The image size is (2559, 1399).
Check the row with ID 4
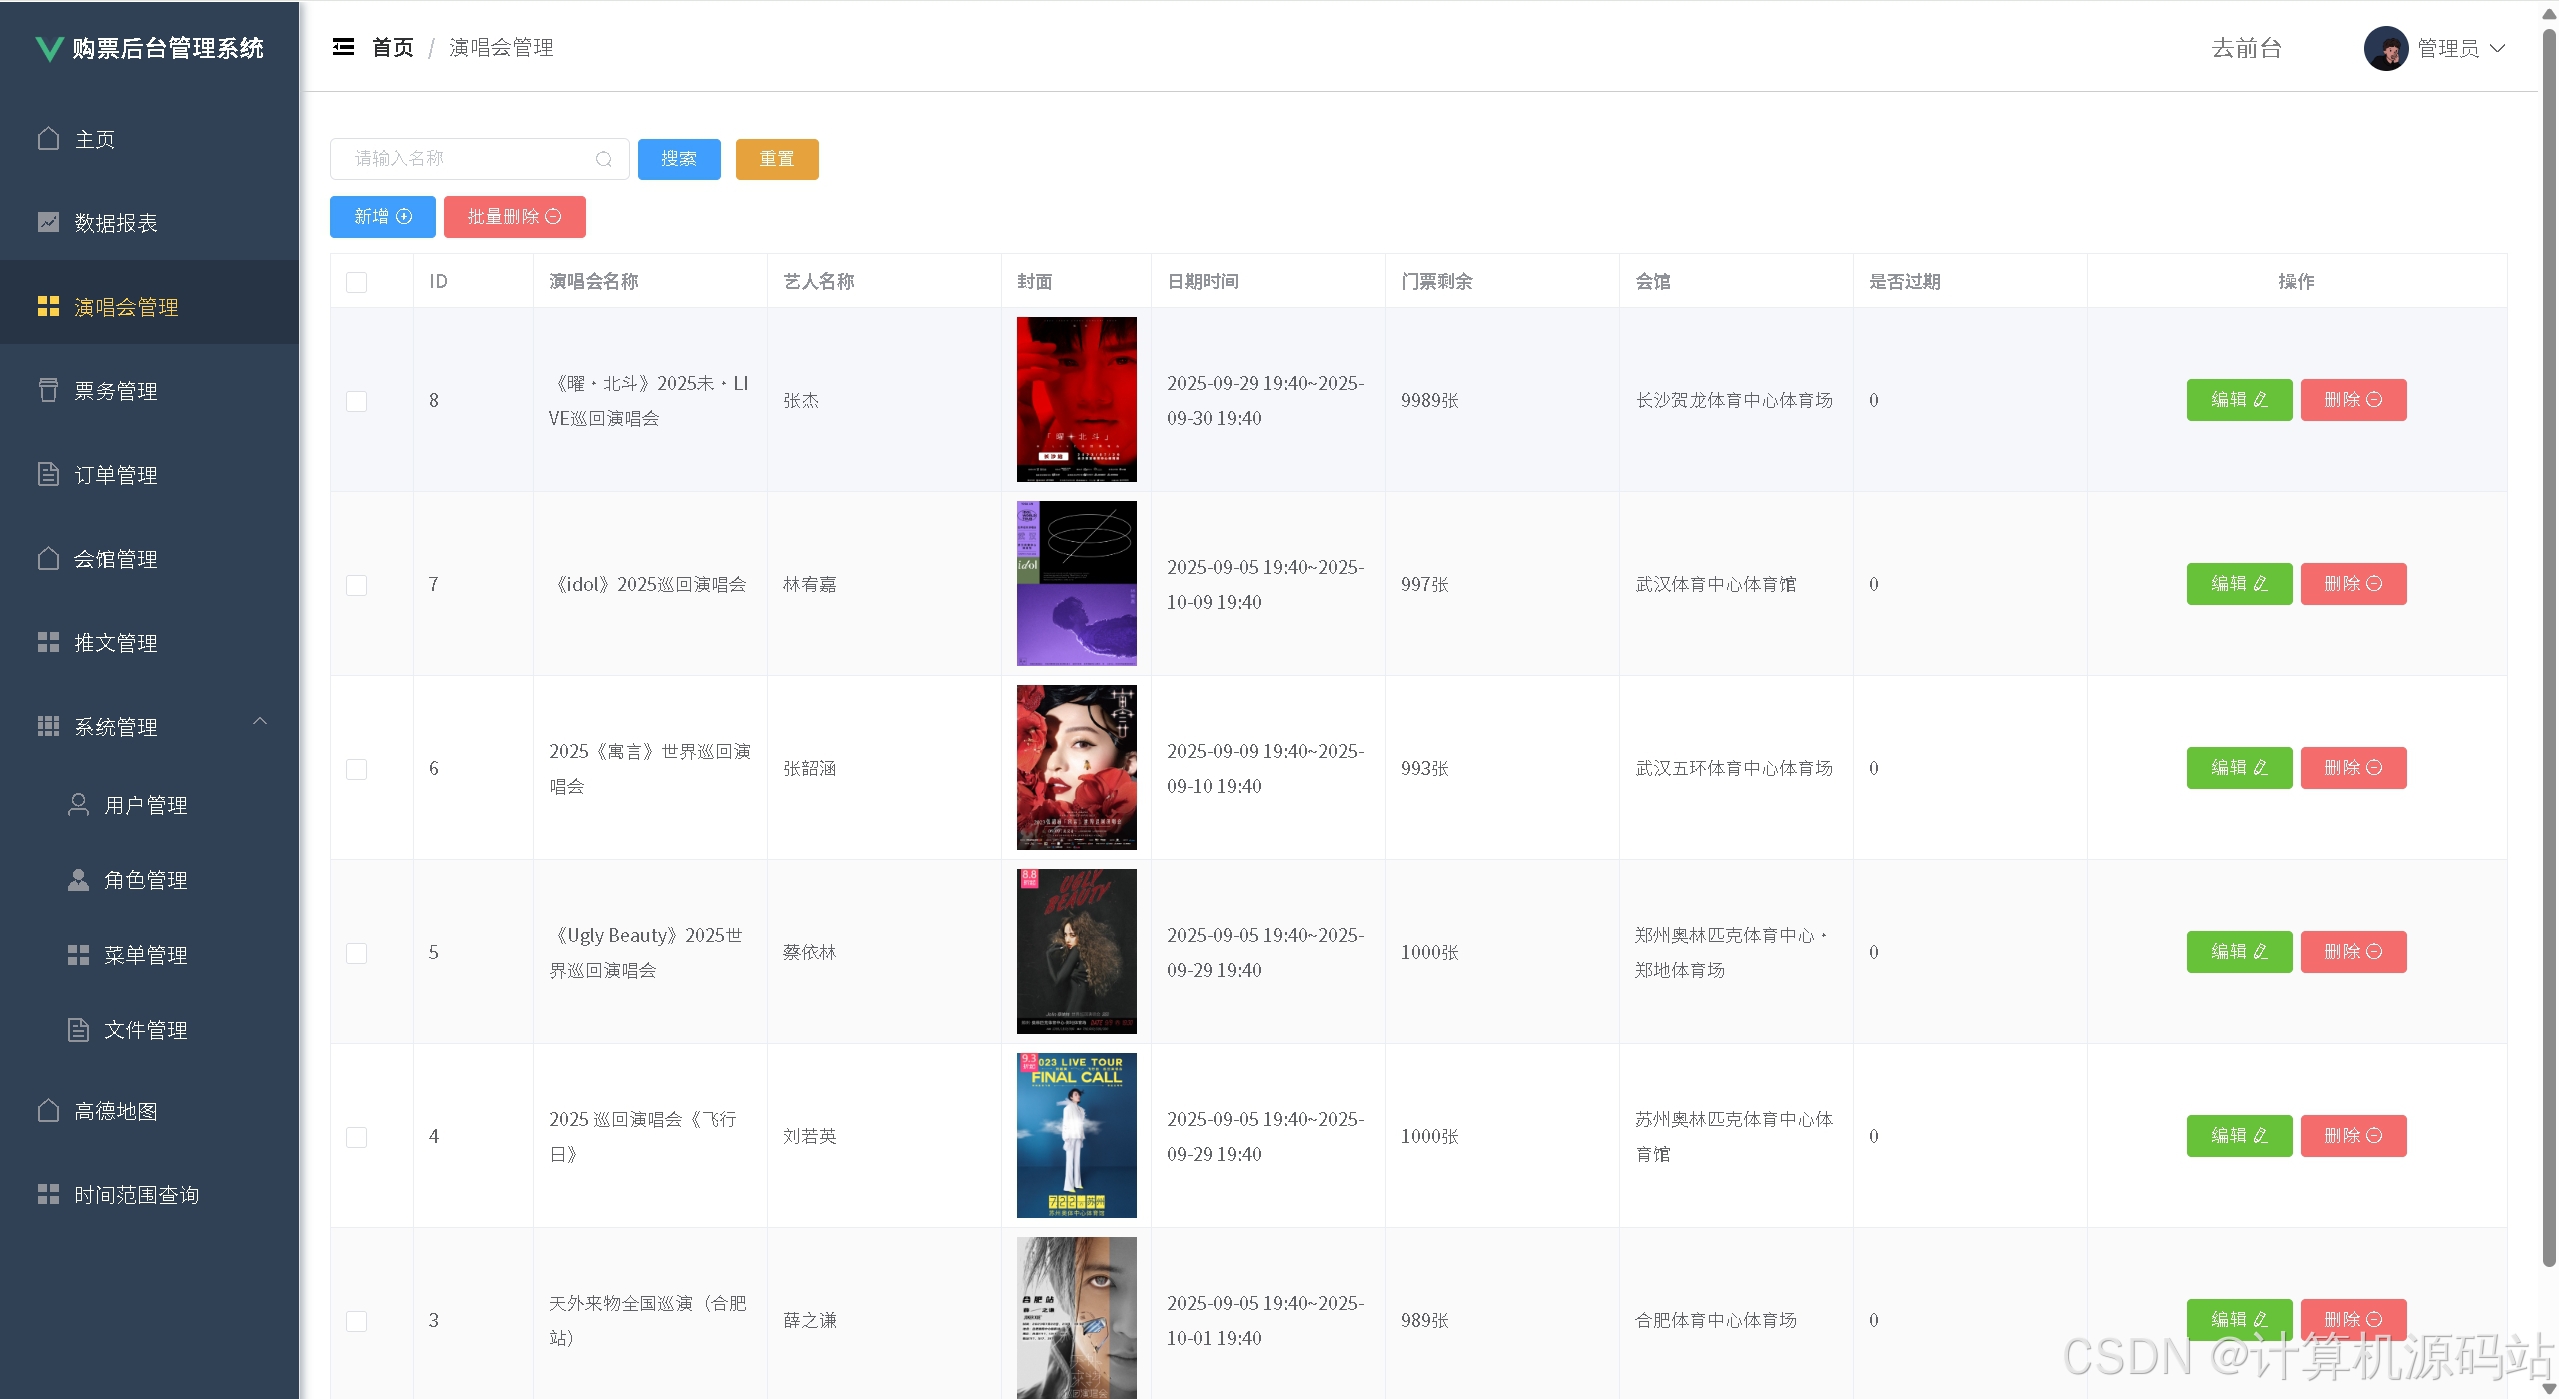pyautogui.click(x=356, y=1137)
